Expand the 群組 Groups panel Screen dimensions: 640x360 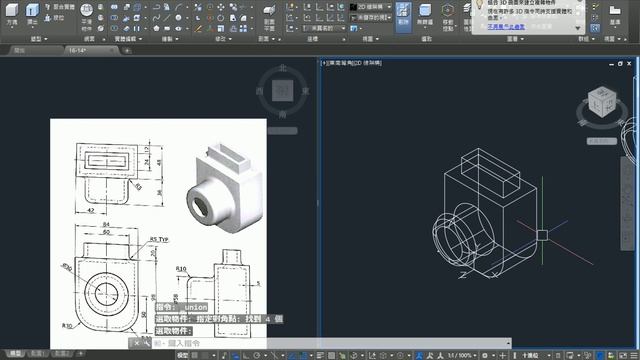coord(586,39)
